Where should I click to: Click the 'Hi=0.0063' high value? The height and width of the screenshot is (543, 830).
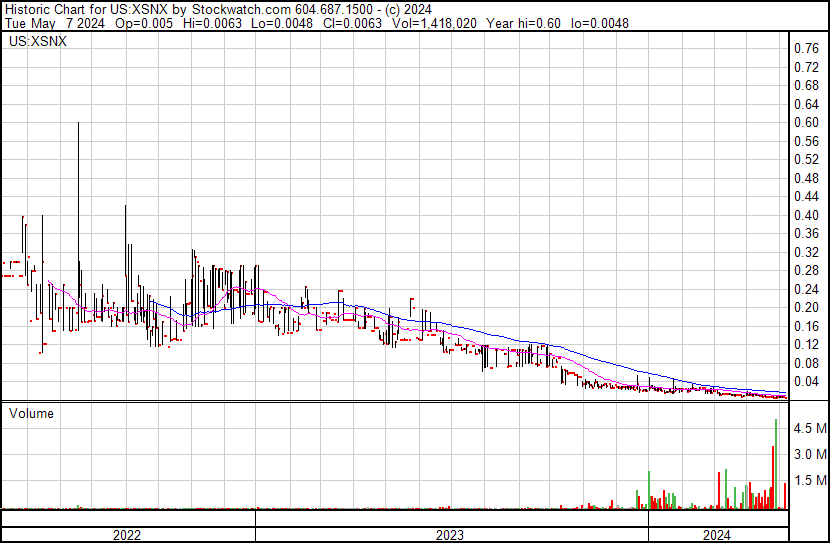click(212, 23)
